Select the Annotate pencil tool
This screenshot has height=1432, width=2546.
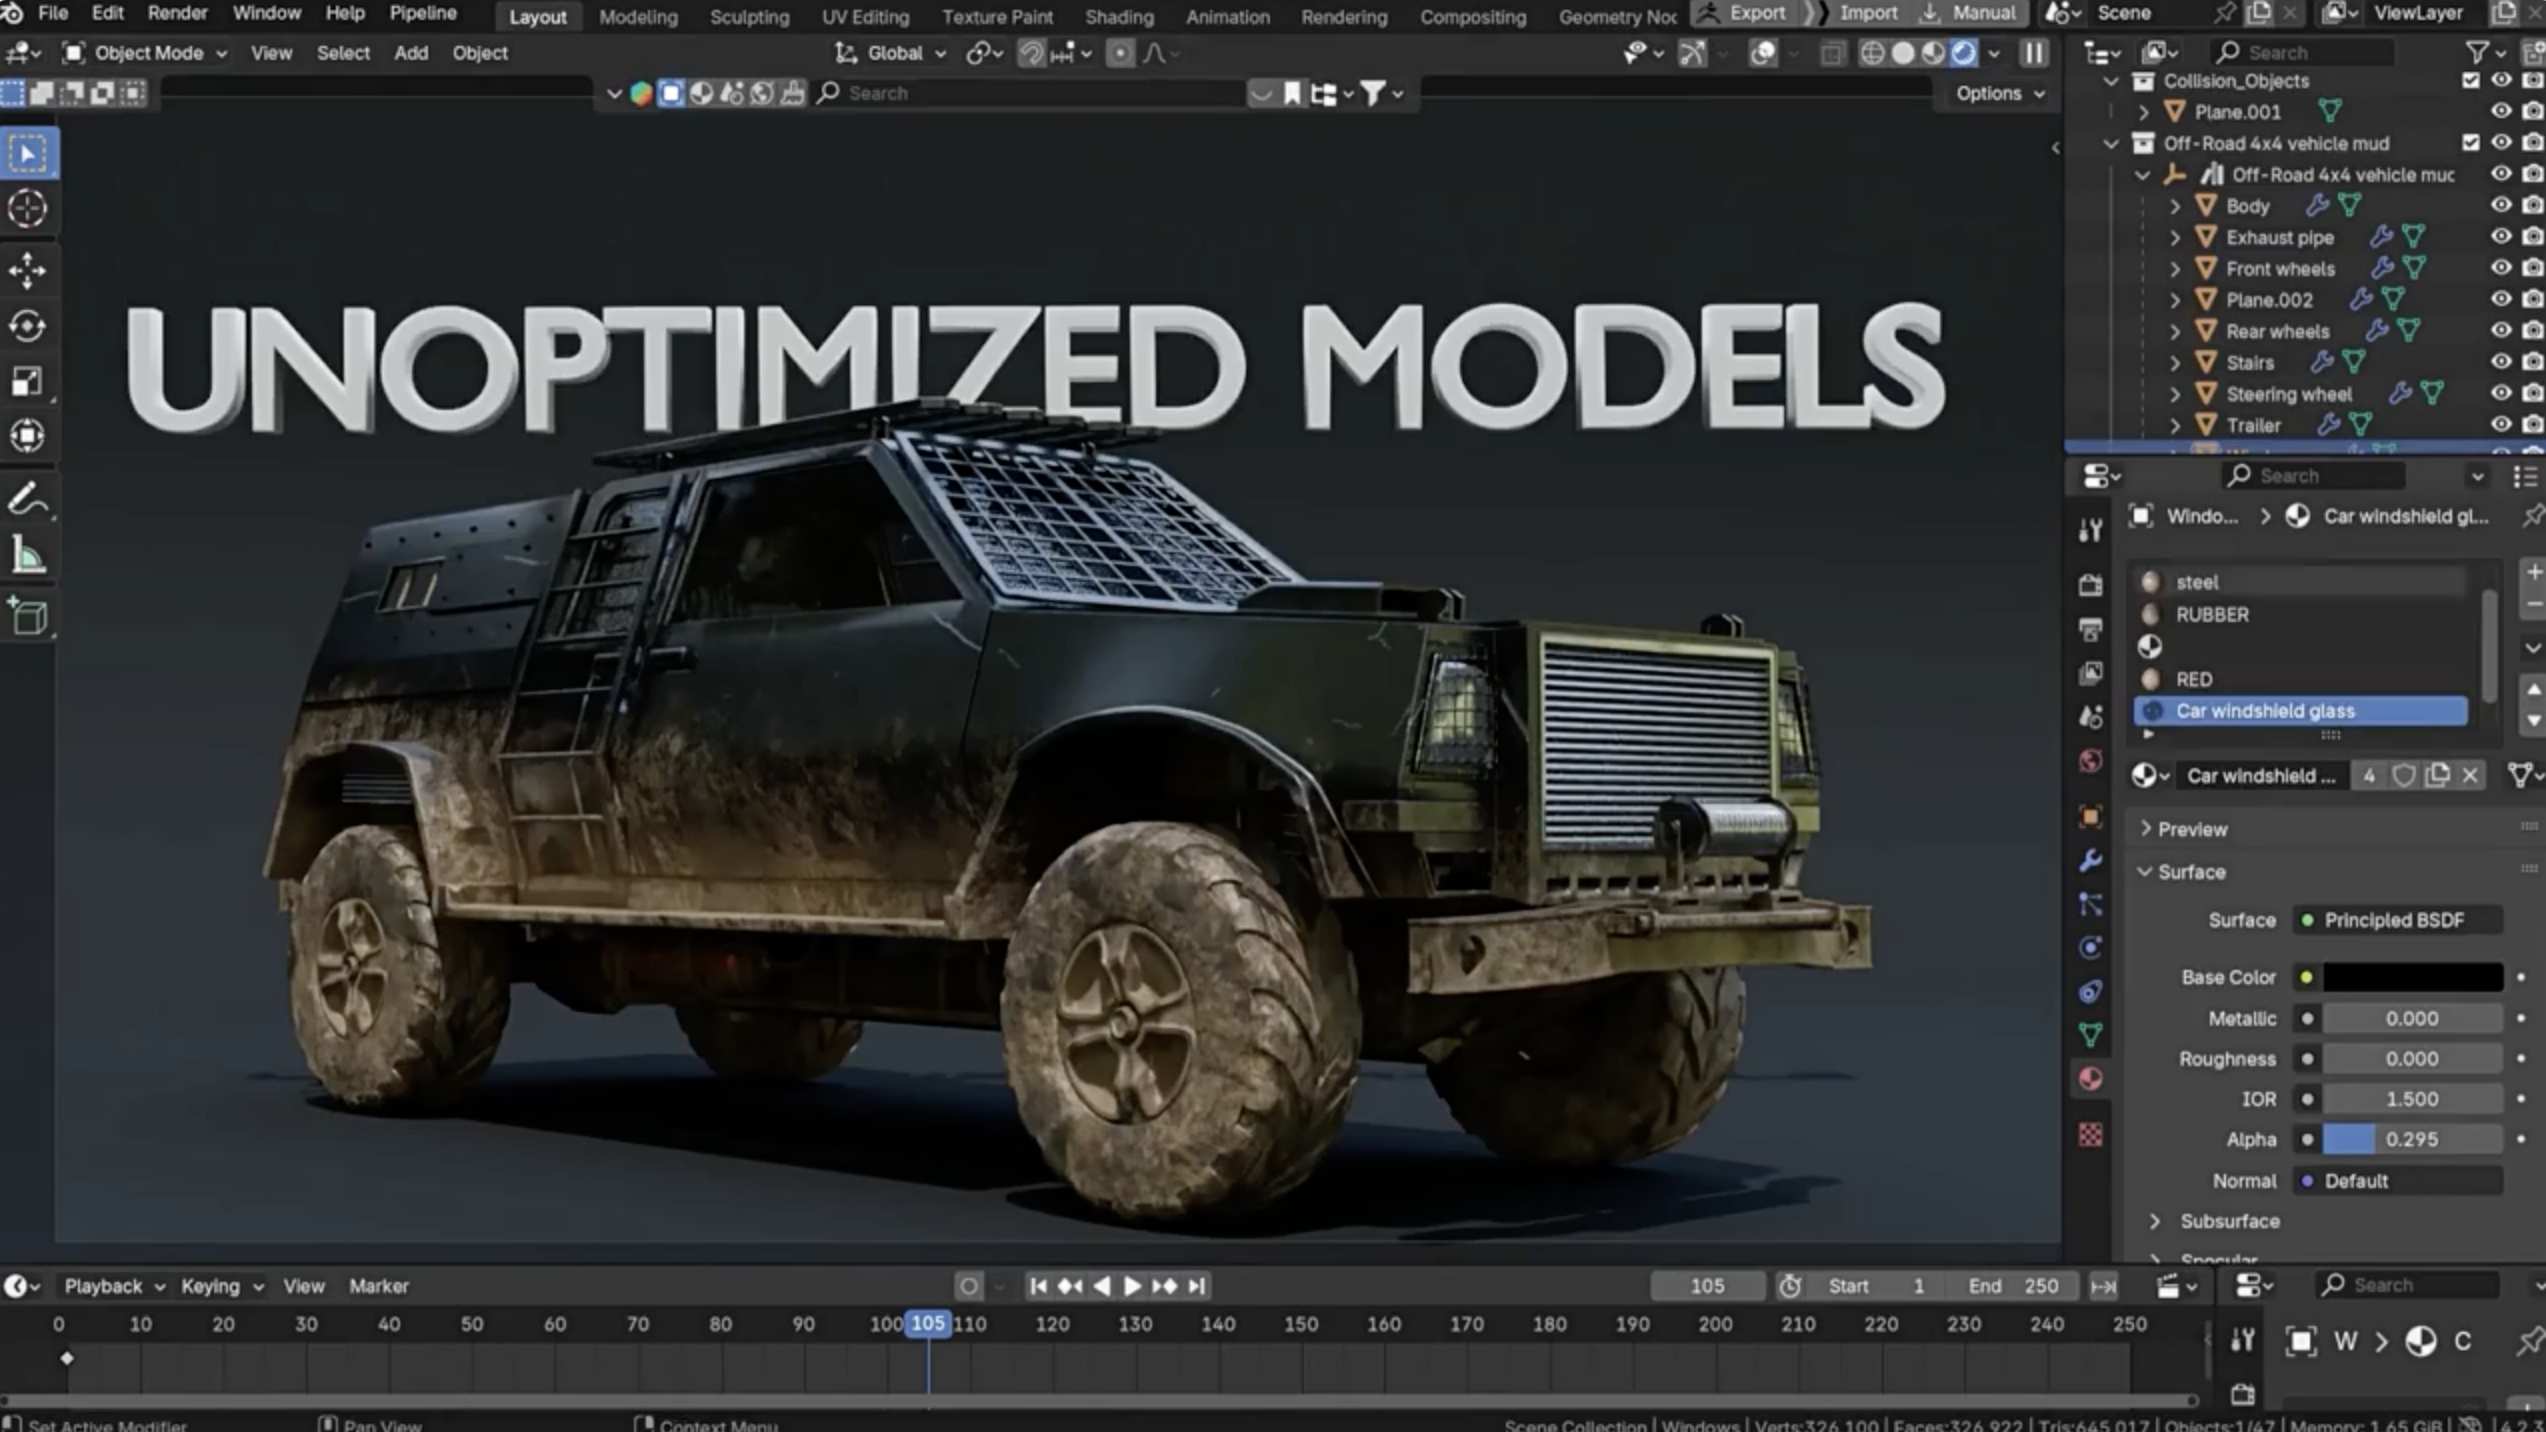[x=27, y=499]
